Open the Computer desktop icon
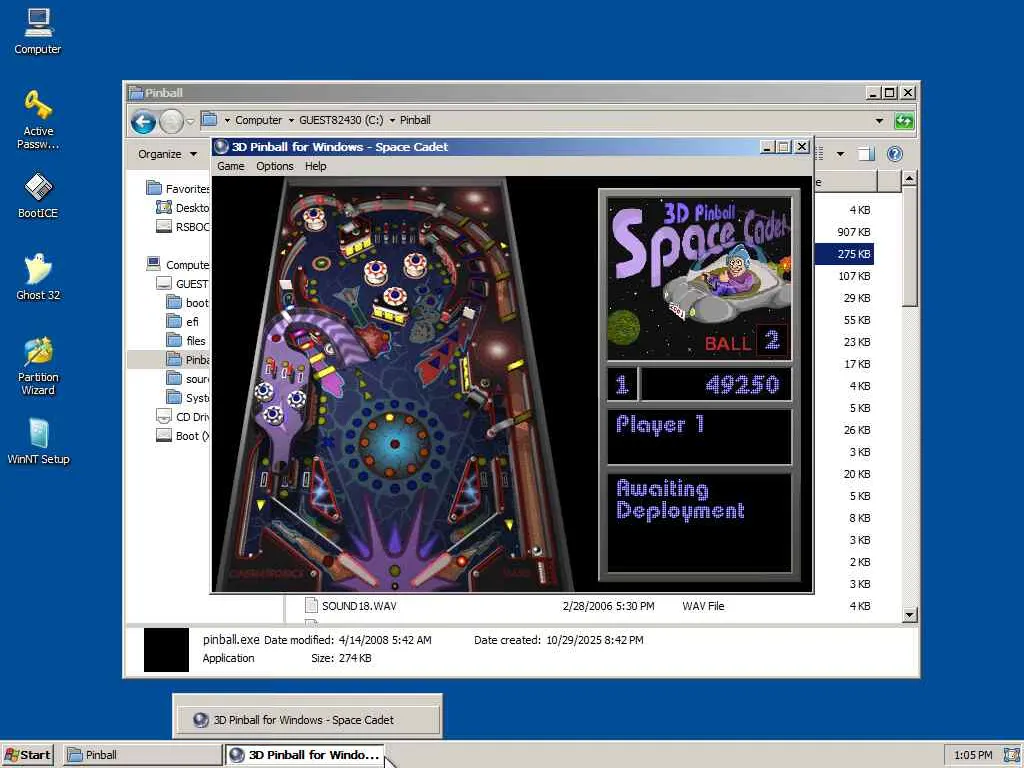The width and height of the screenshot is (1024, 768). (x=38, y=31)
